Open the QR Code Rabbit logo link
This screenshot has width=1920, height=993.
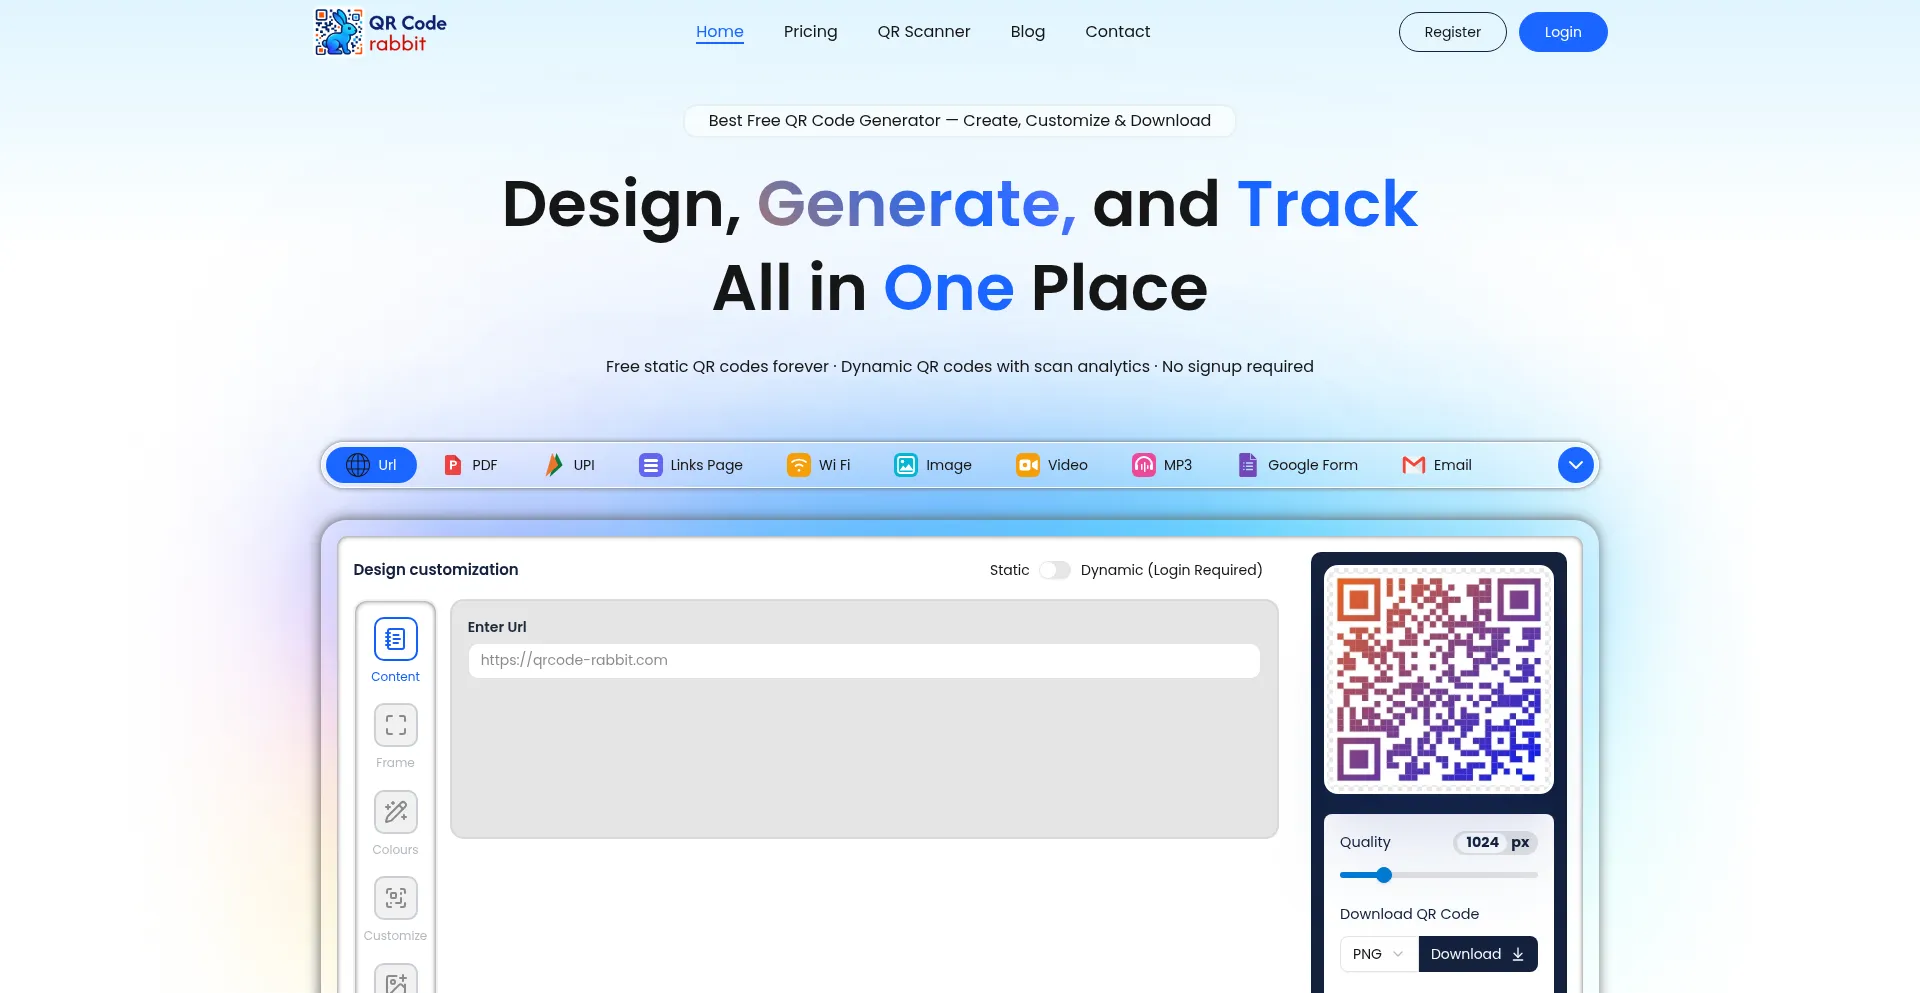tap(381, 32)
